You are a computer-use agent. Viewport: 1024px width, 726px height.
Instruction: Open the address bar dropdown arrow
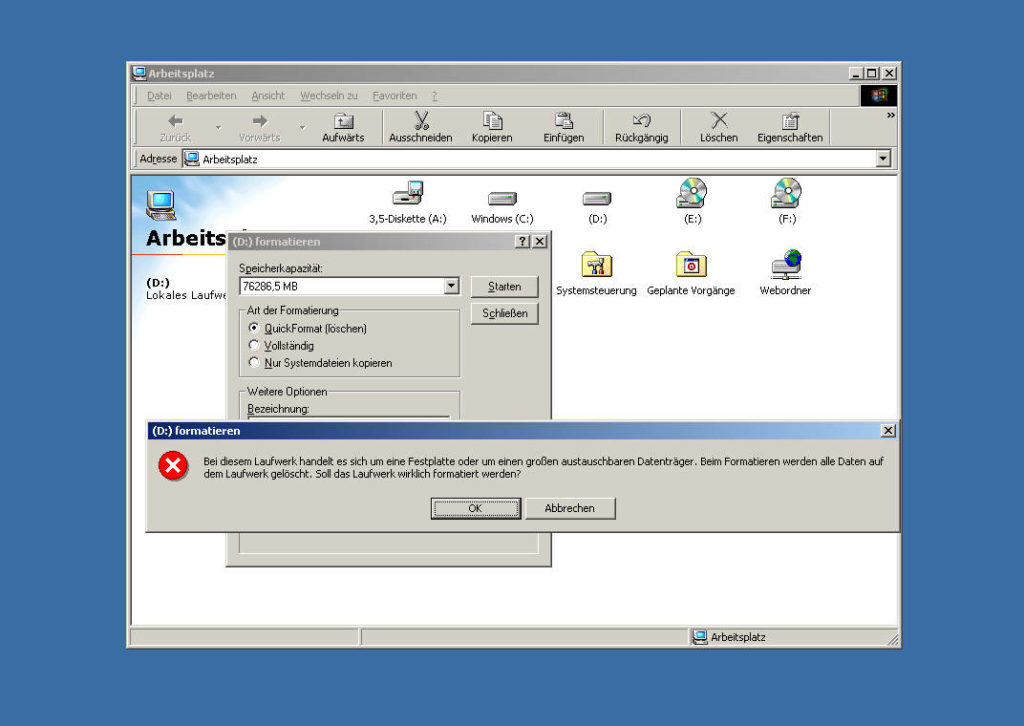click(881, 158)
